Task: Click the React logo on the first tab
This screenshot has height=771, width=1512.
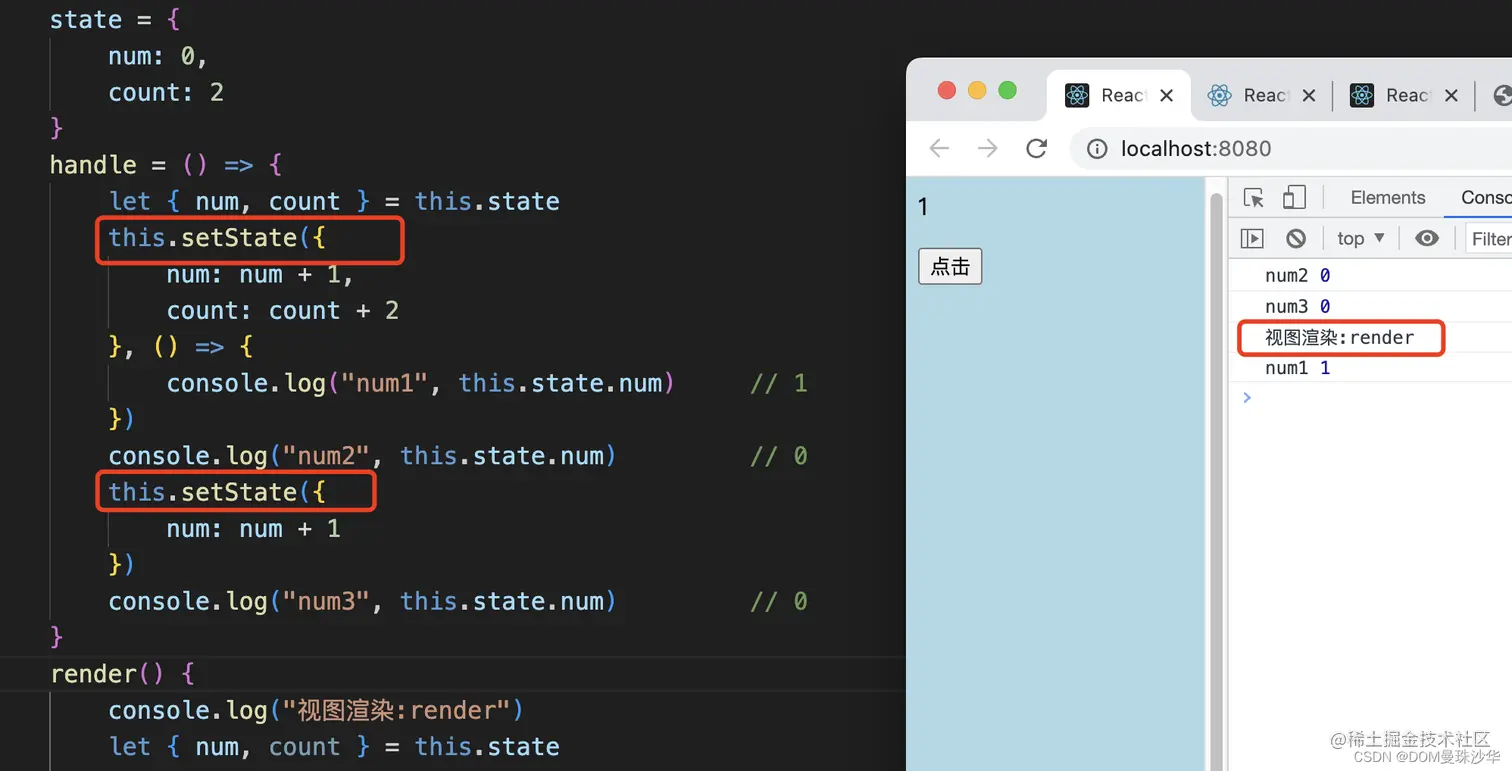Action: pos(1077,95)
